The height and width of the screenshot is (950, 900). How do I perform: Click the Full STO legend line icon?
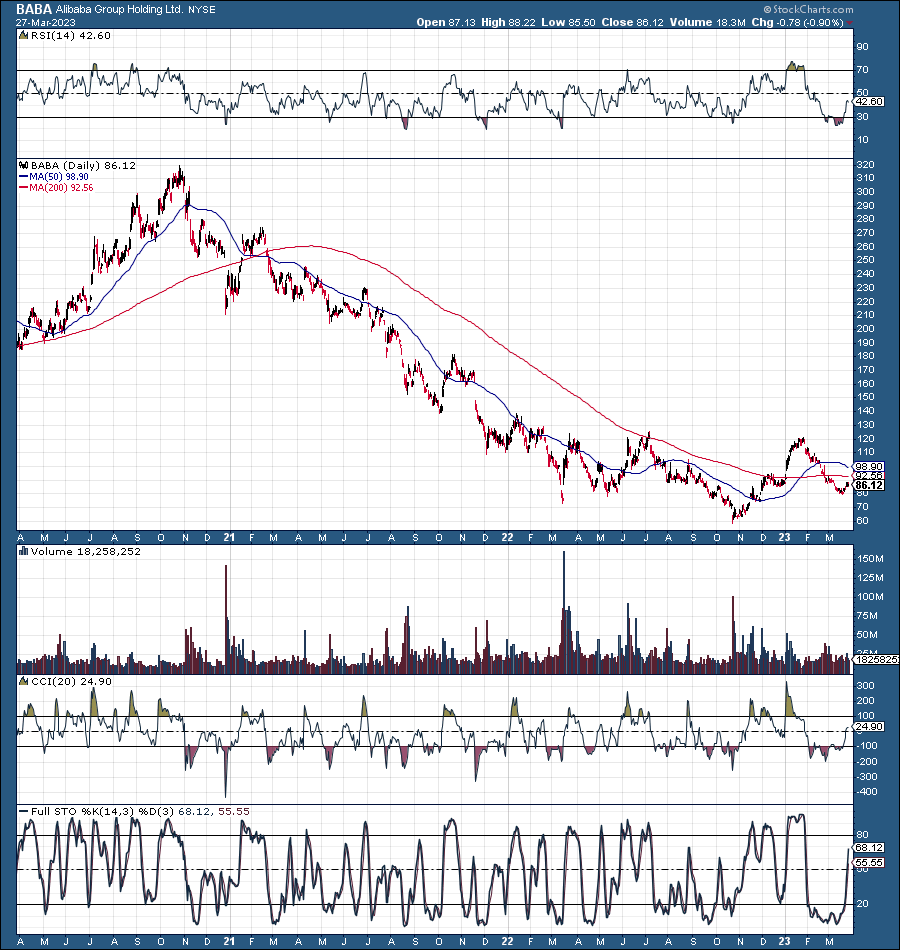point(24,811)
